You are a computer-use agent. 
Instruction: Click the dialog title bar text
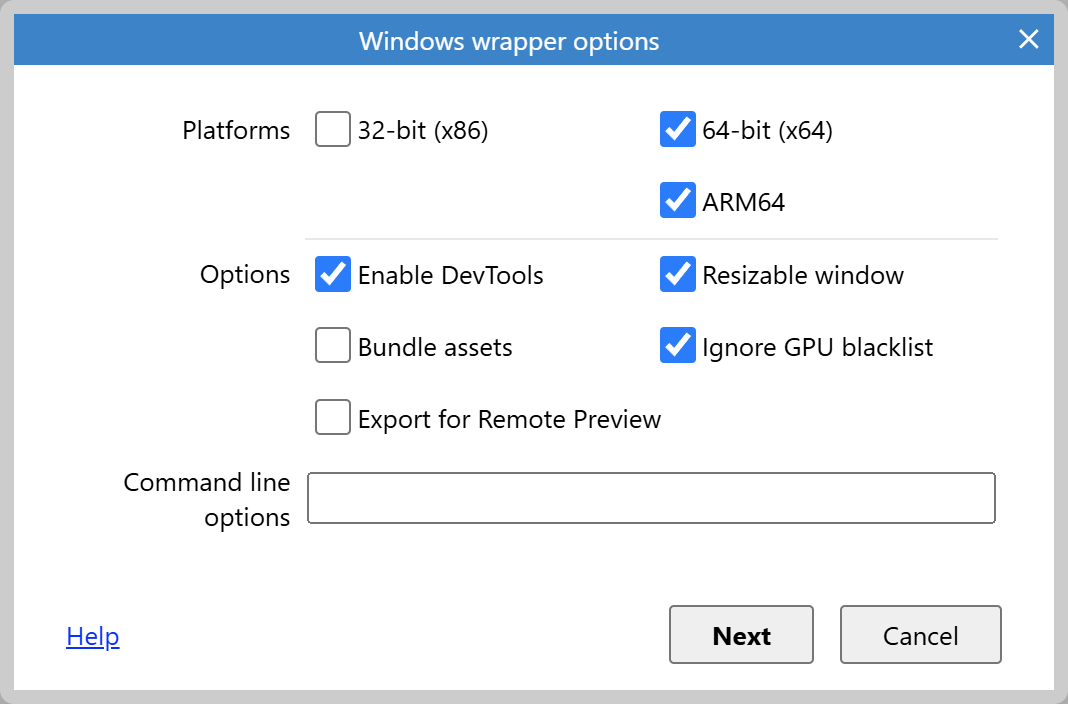[x=509, y=41]
